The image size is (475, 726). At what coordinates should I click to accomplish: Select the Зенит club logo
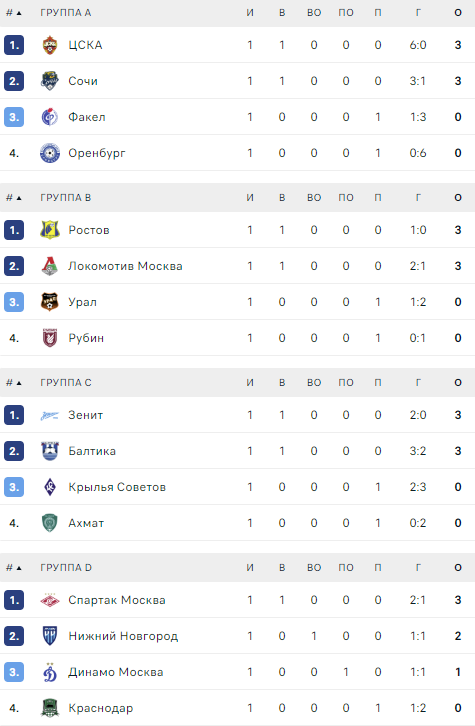click(x=50, y=415)
